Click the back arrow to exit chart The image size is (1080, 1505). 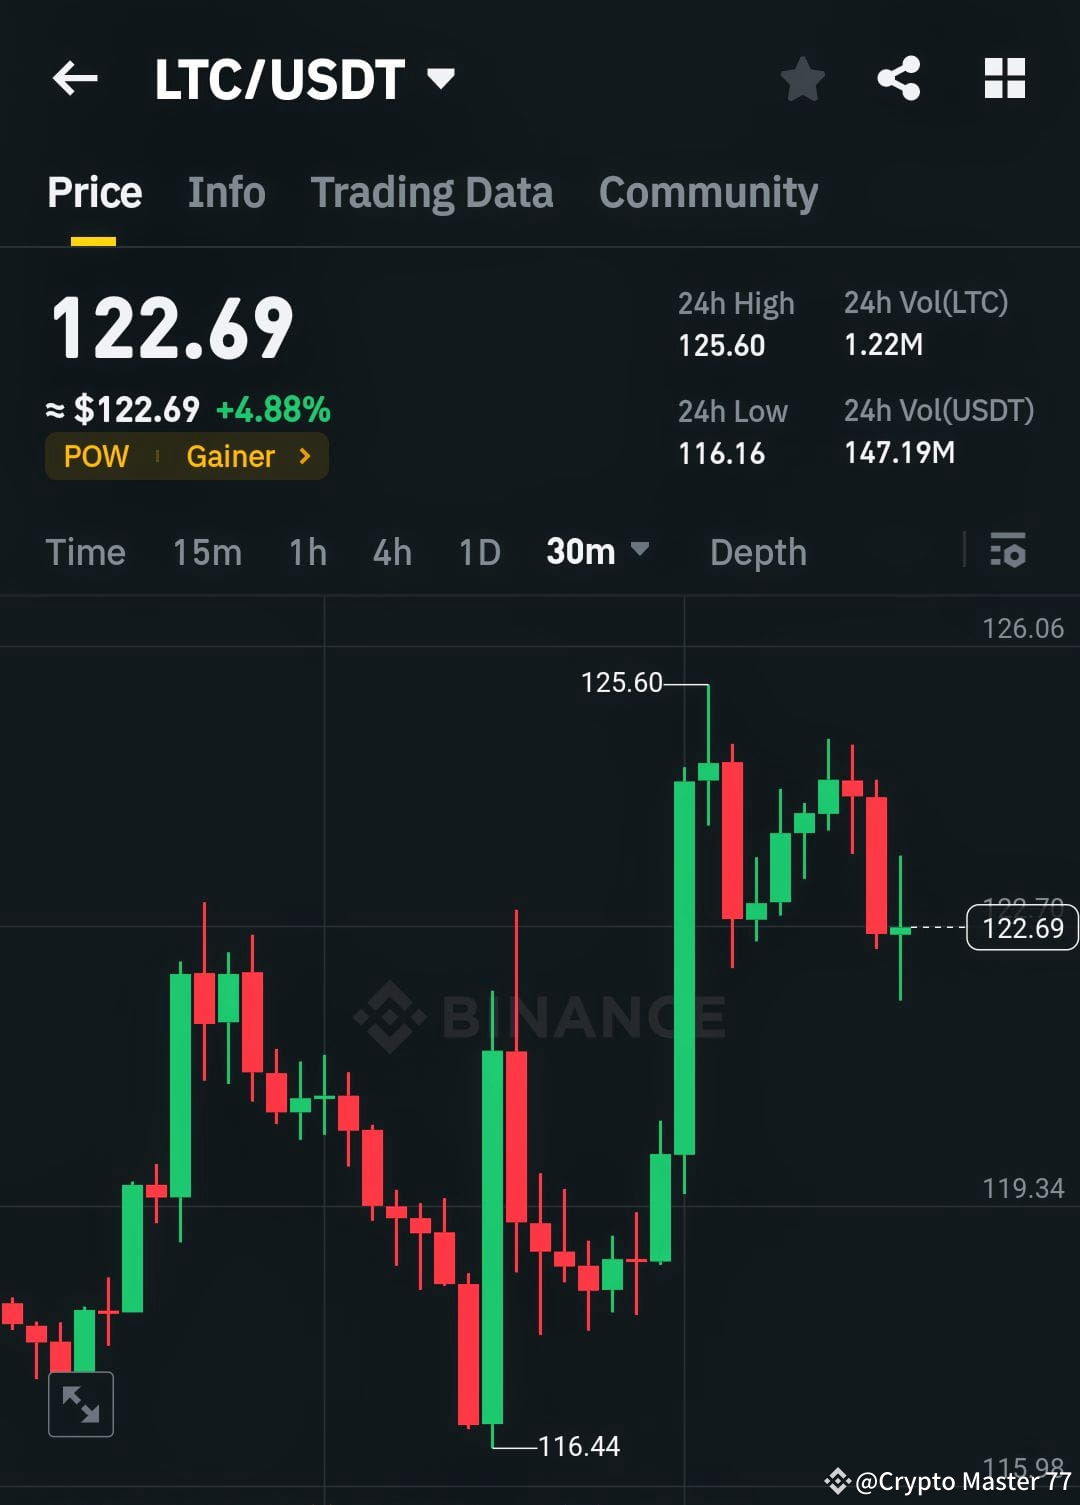pos(75,79)
